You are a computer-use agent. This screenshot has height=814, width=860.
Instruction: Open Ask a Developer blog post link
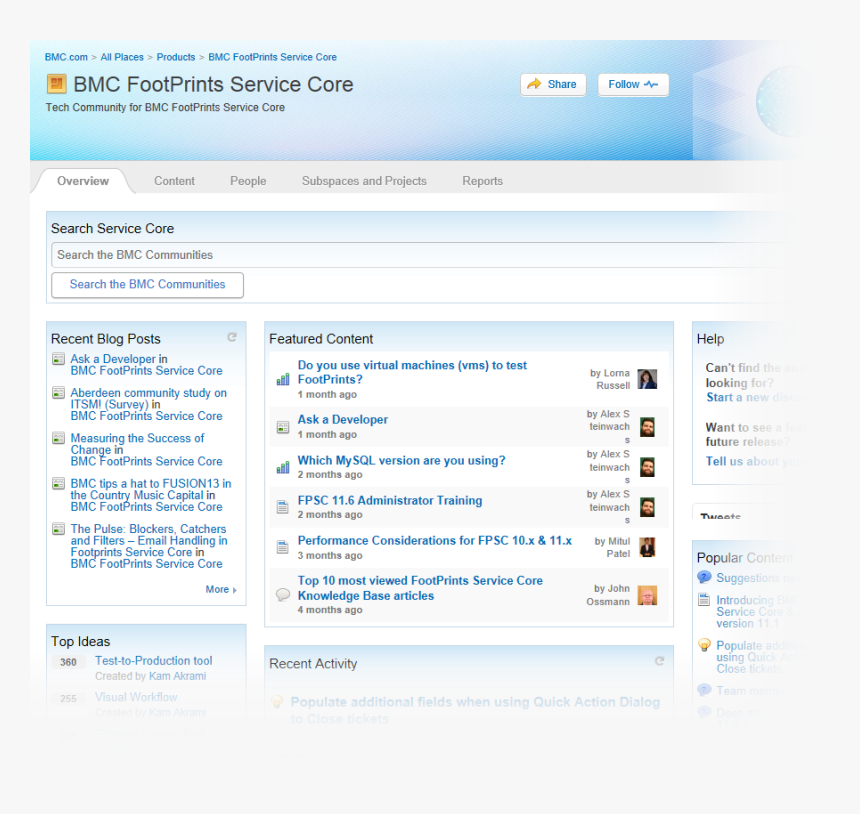(114, 359)
